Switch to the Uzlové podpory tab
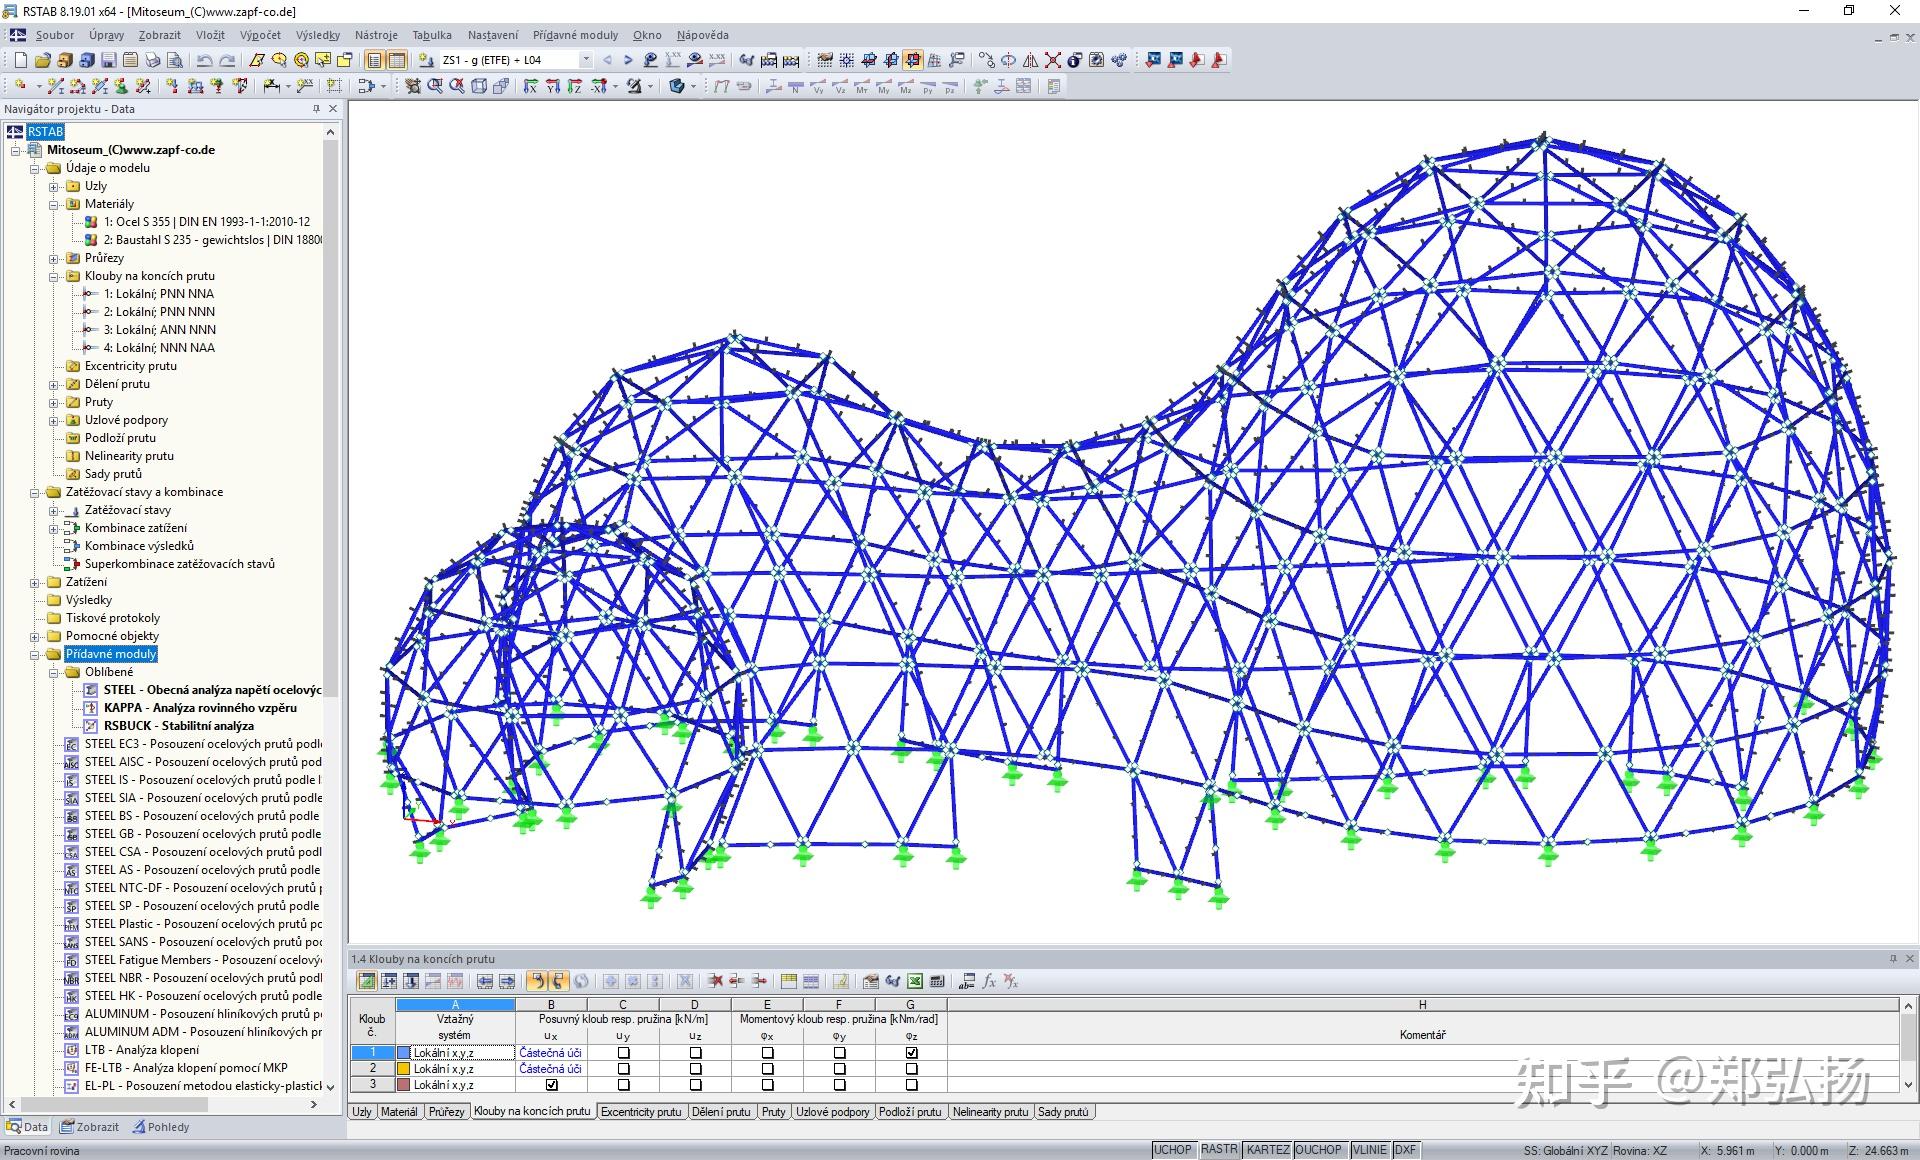 click(x=832, y=1111)
